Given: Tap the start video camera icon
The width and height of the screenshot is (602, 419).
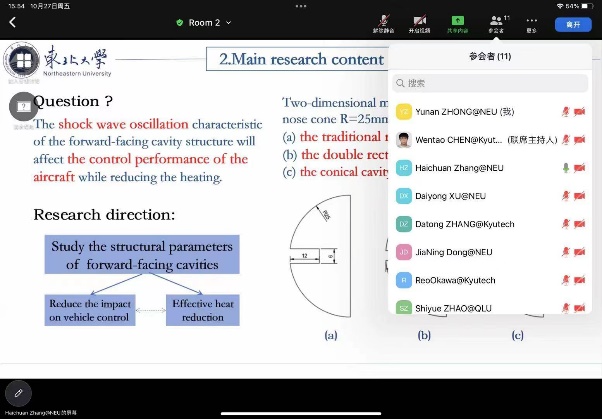Looking at the screenshot, I should click(421, 20).
